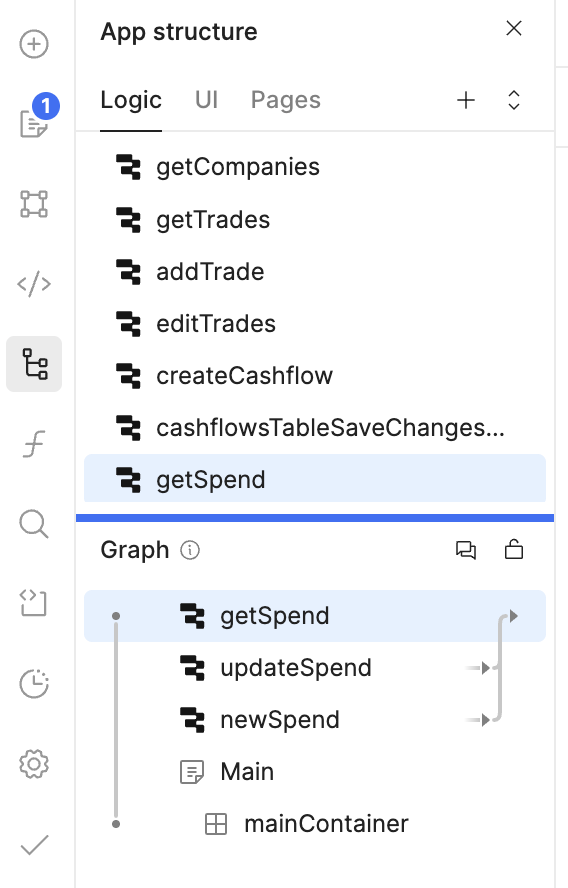This screenshot has width=568, height=888.
Task: Switch to the Pages tab
Action: point(285,100)
